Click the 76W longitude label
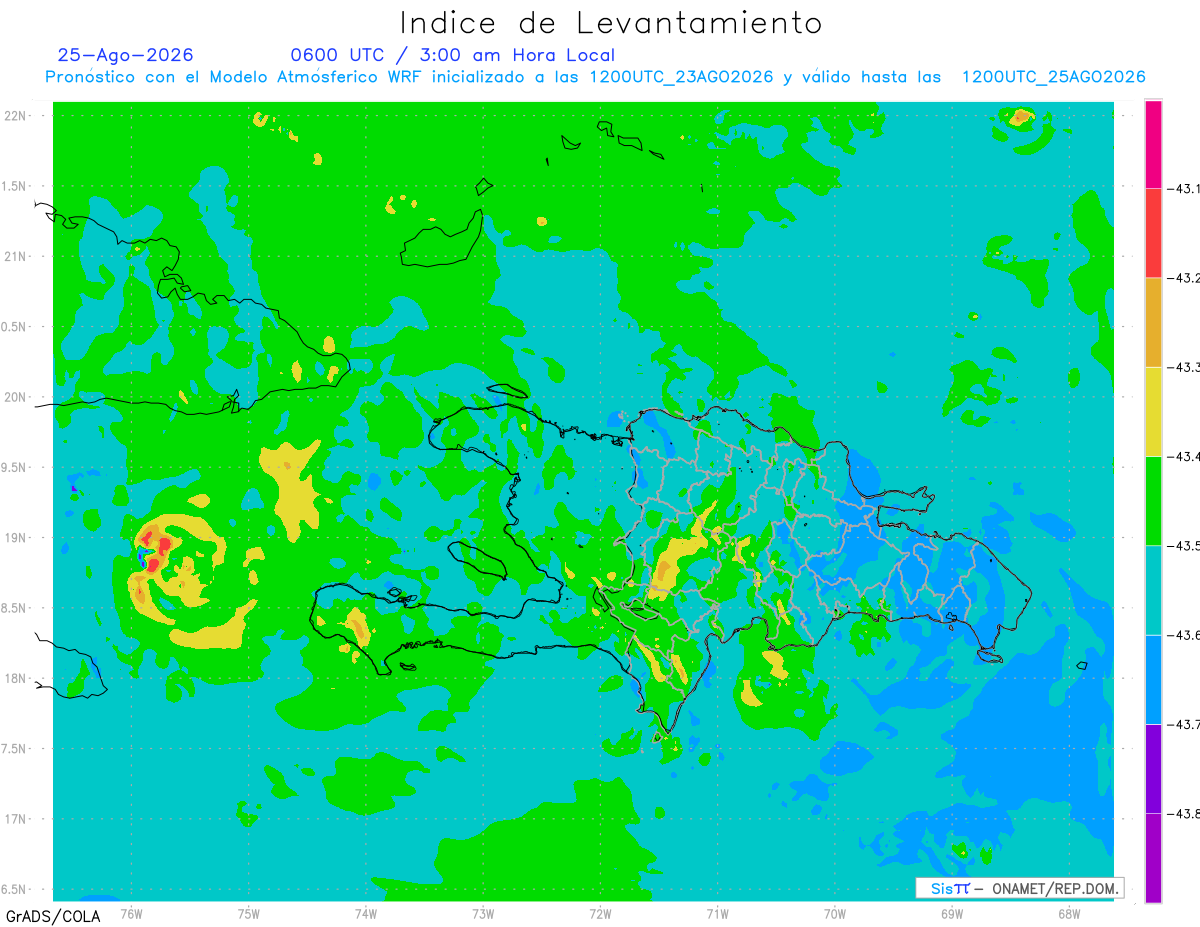This screenshot has height=927, width=1200. 131,914
